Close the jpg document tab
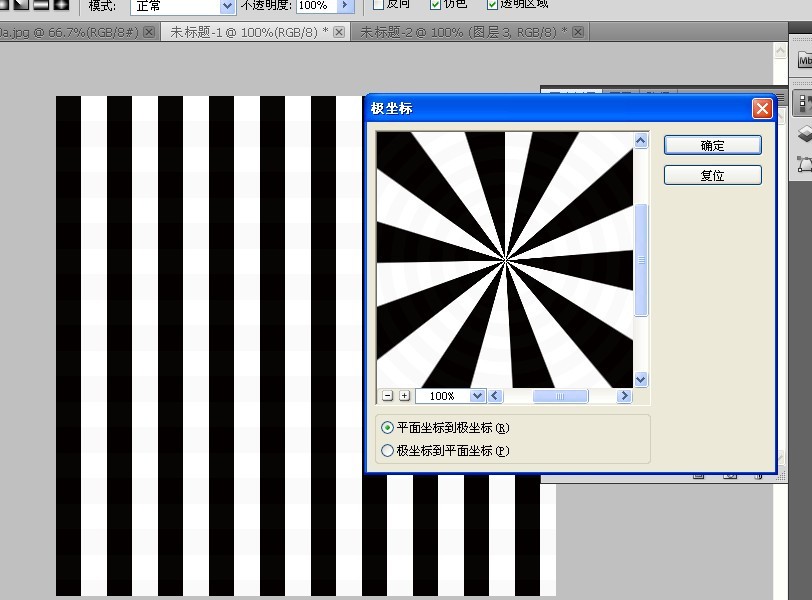The width and height of the screenshot is (812, 600). [149, 32]
